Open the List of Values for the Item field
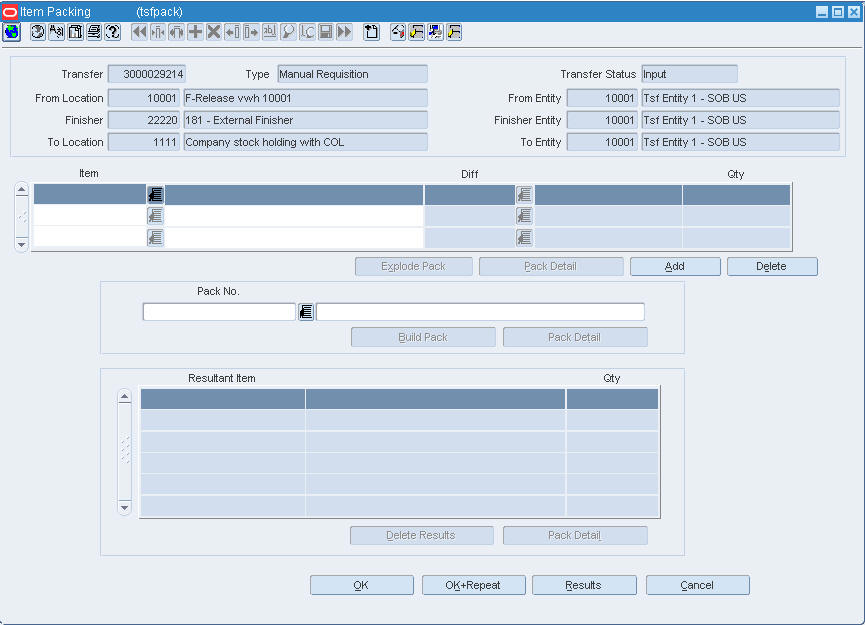Screen dimensions: 865x625 (155, 194)
